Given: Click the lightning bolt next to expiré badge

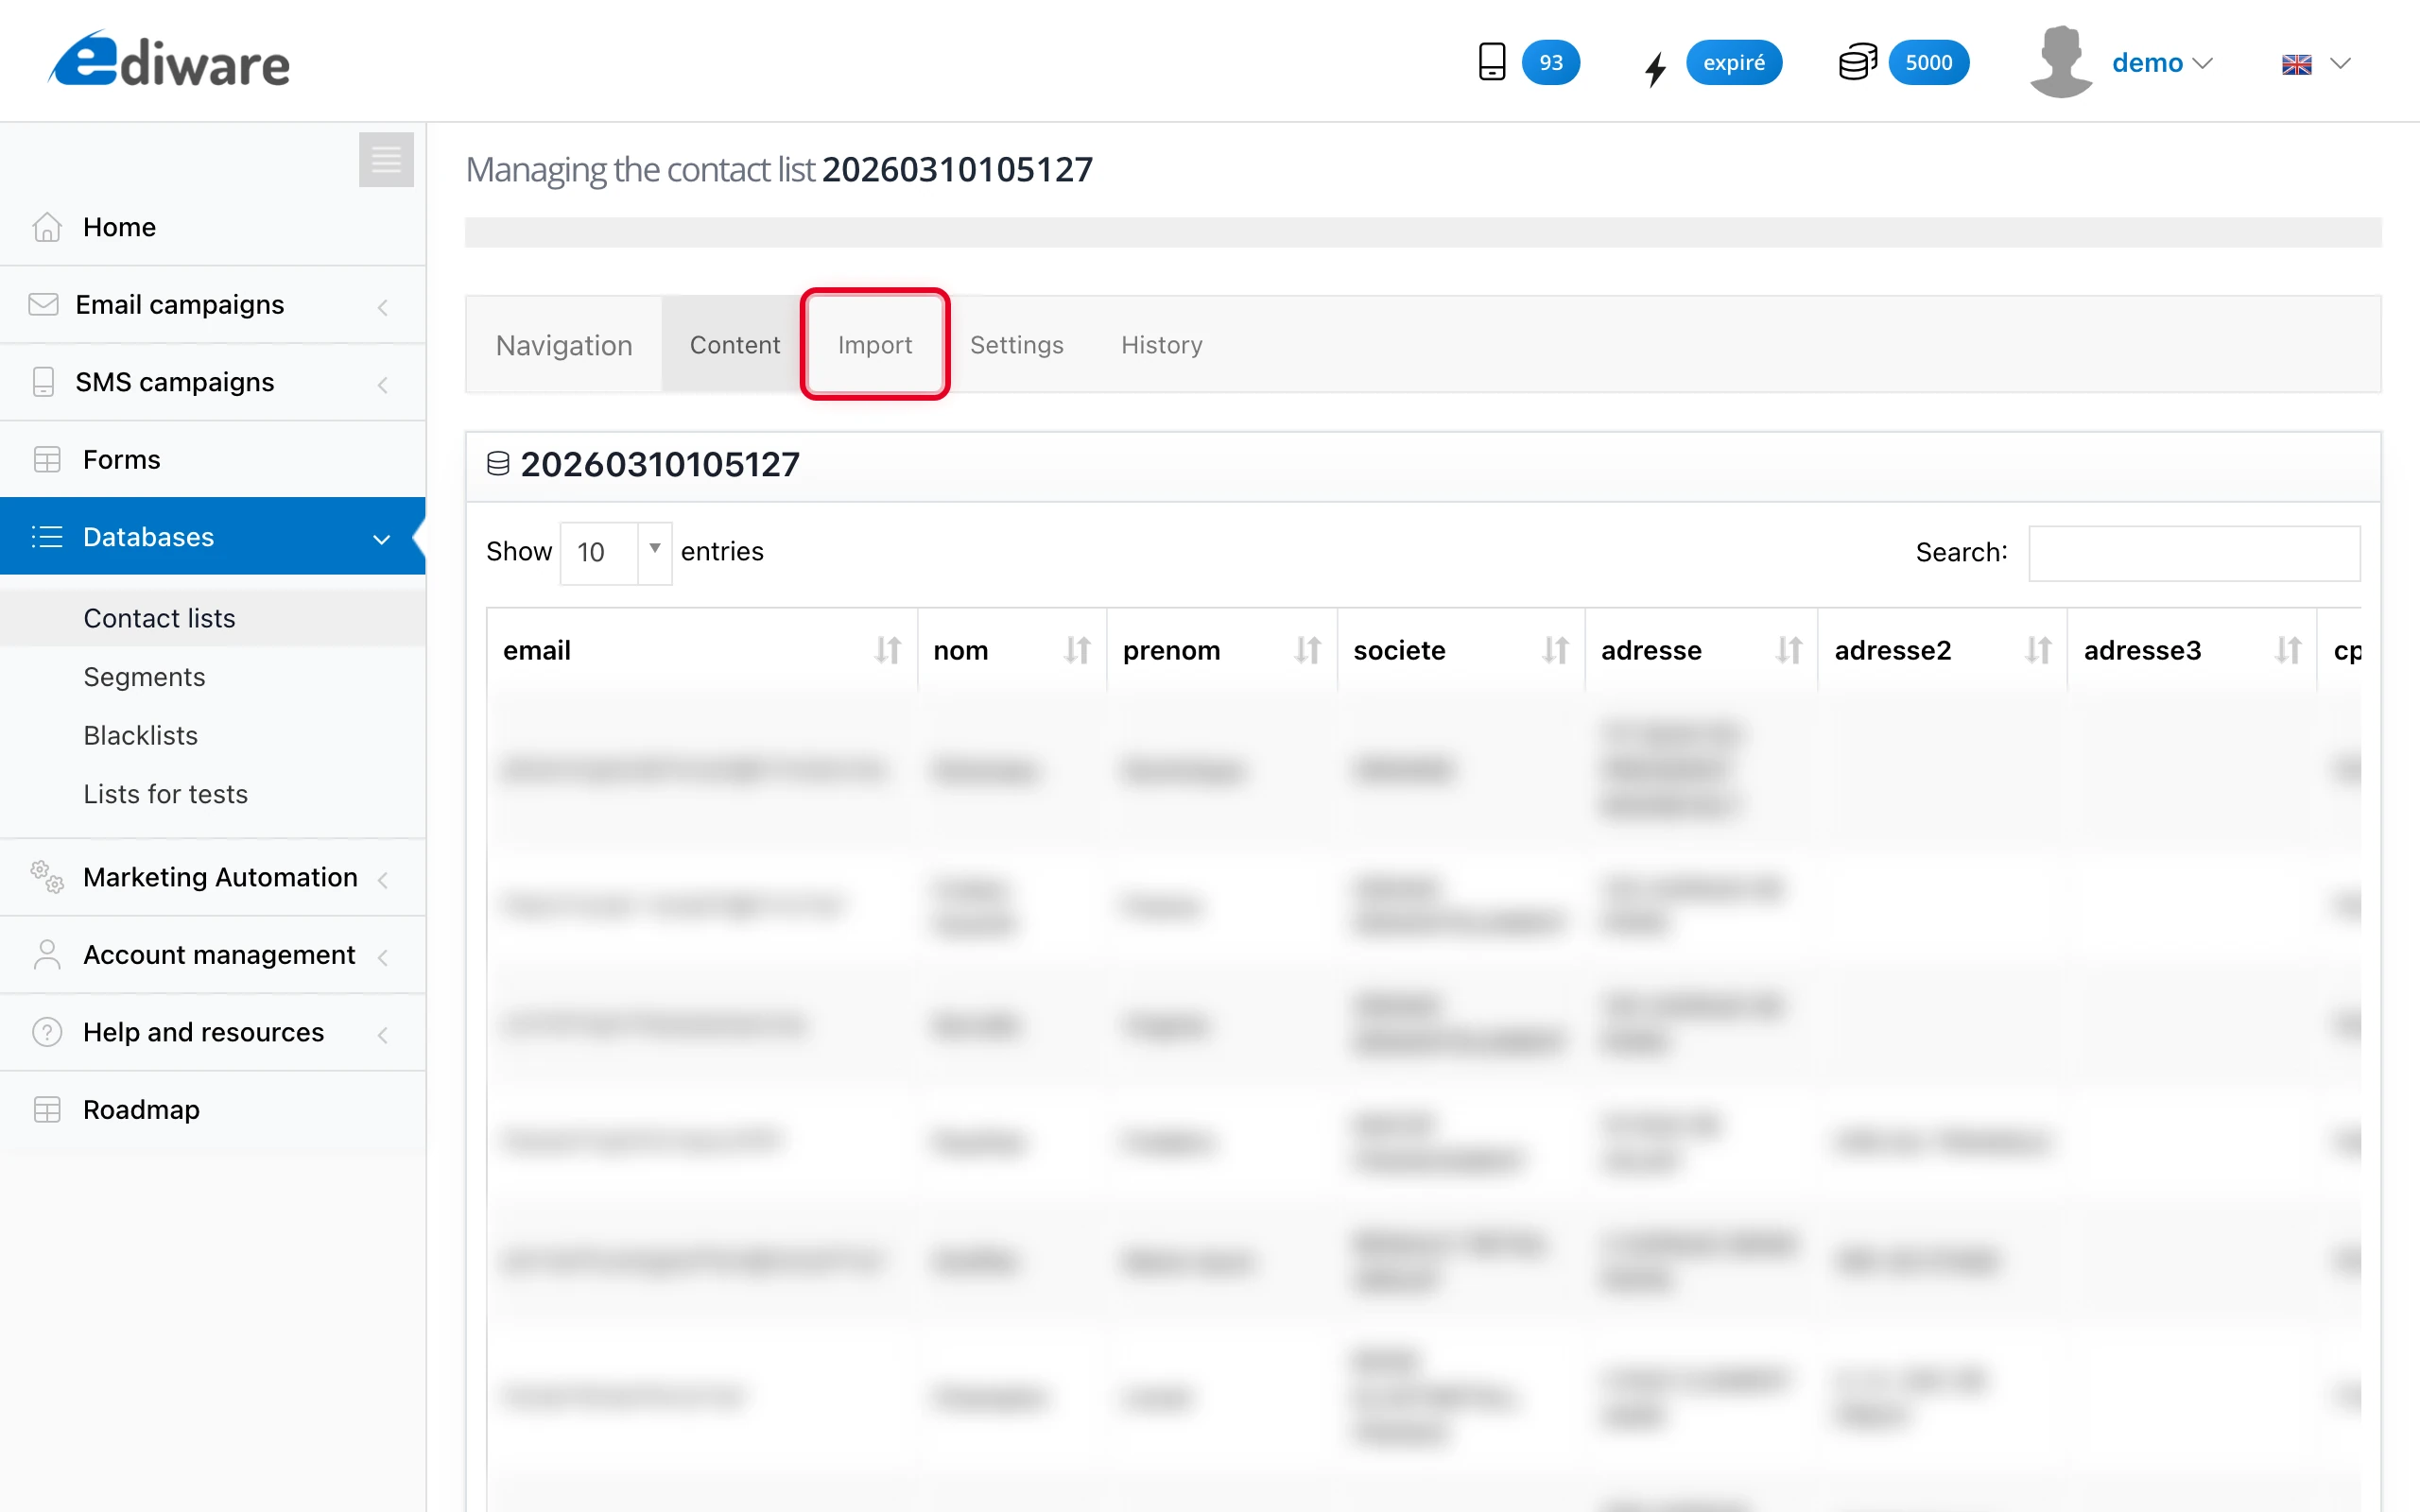Looking at the screenshot, I should (1654, 68).
